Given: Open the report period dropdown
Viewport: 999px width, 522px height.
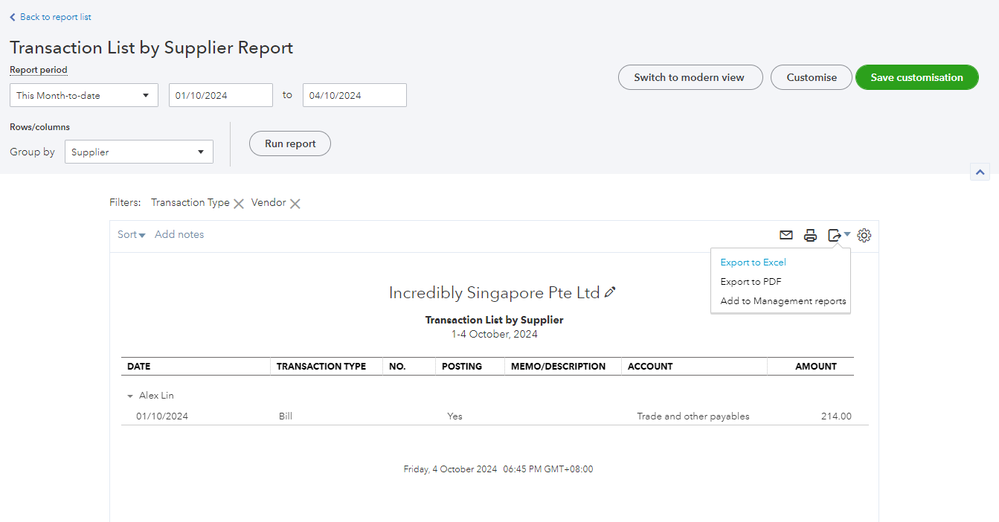Looking at the screenshot, I should tap(83, 95).
